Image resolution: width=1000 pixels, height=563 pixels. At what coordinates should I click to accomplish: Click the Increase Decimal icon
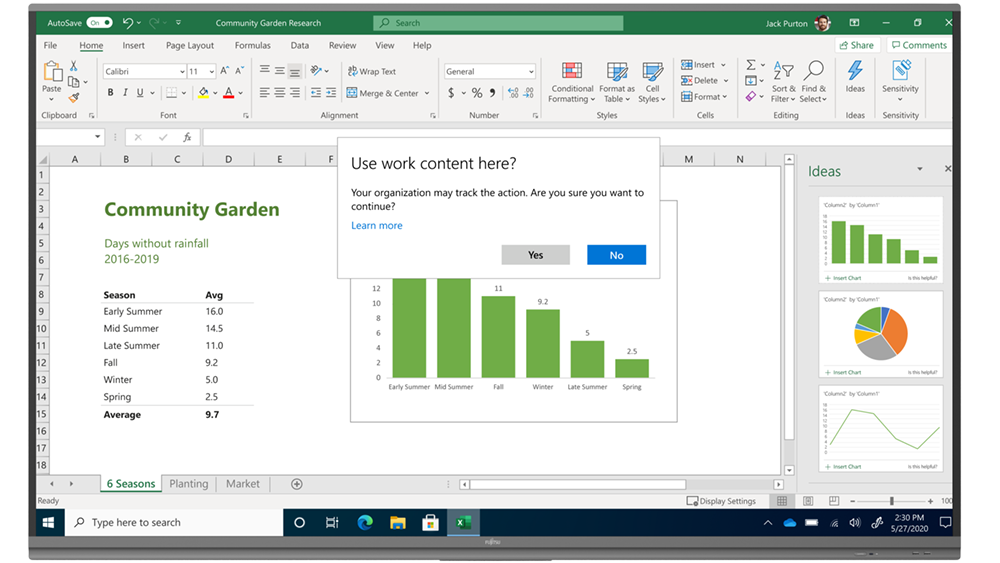[x=513, y=93]
